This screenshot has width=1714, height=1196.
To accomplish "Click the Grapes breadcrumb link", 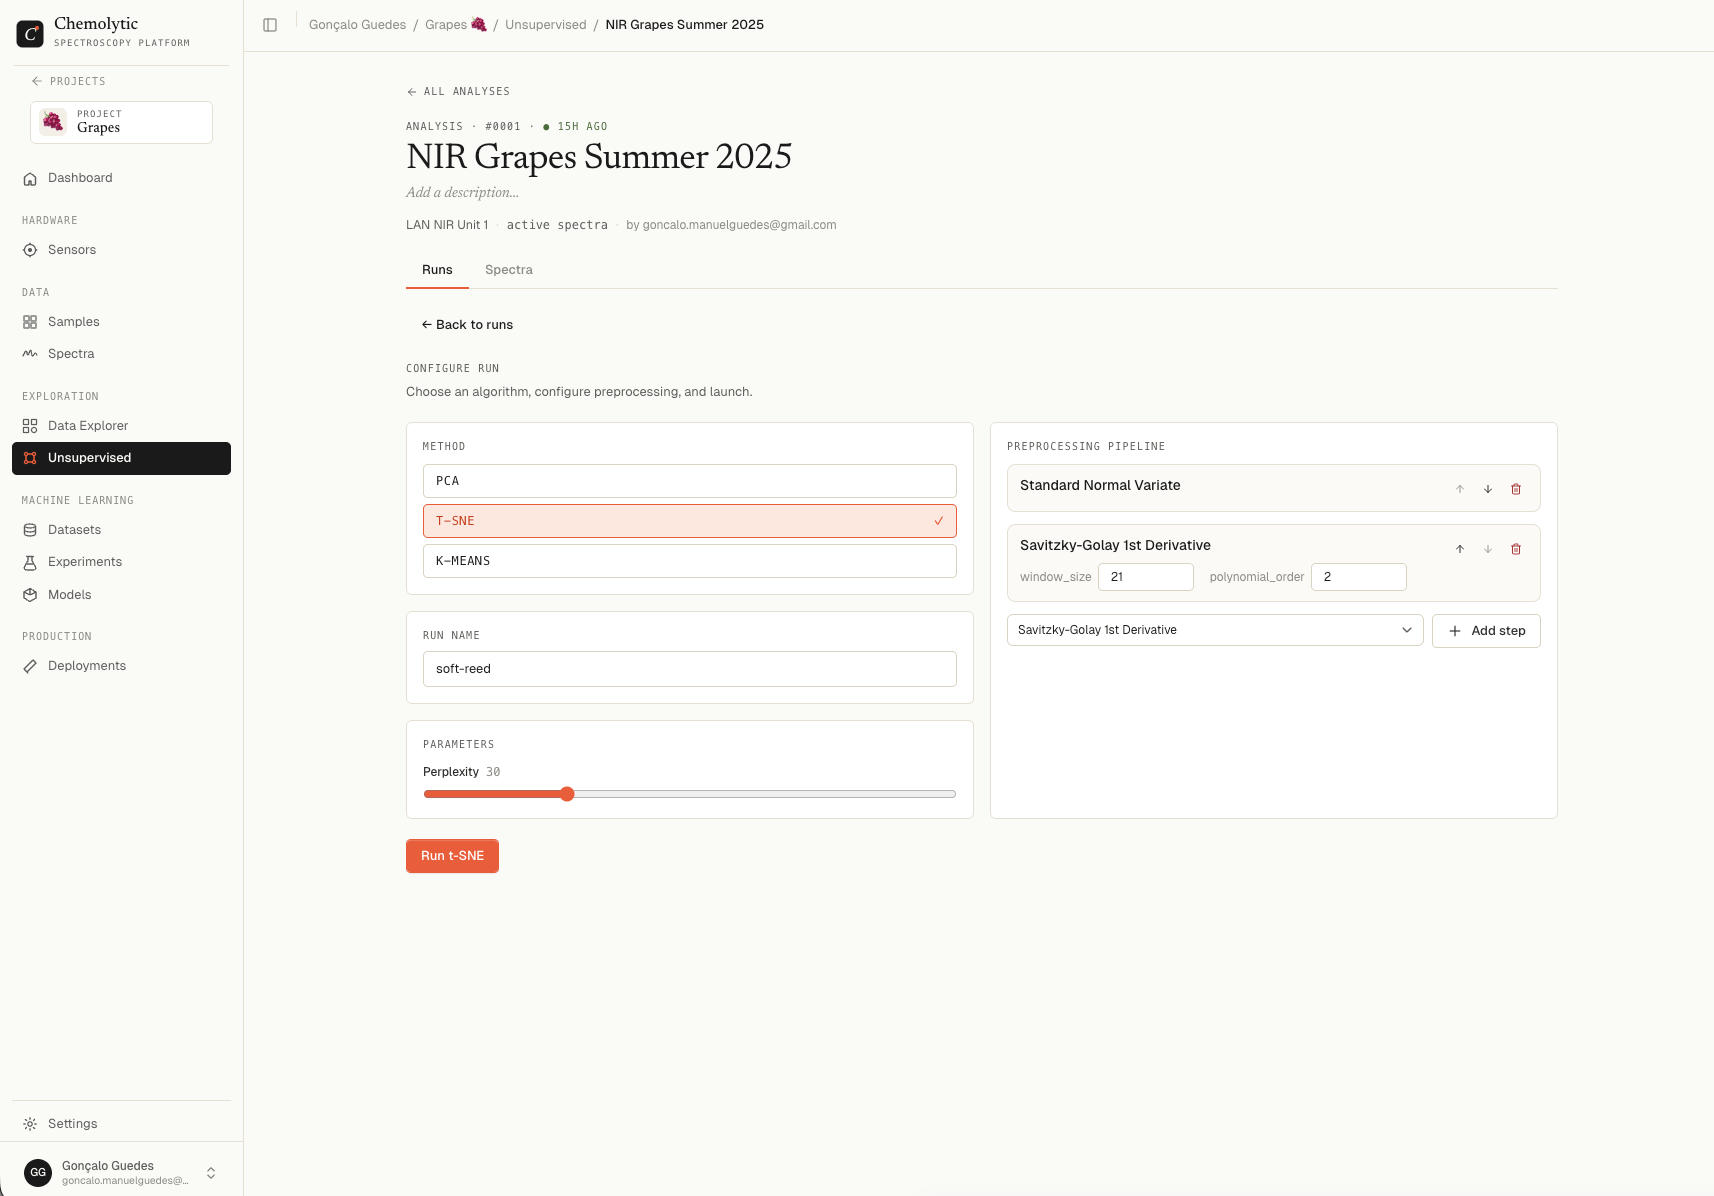I will point(456,25).
